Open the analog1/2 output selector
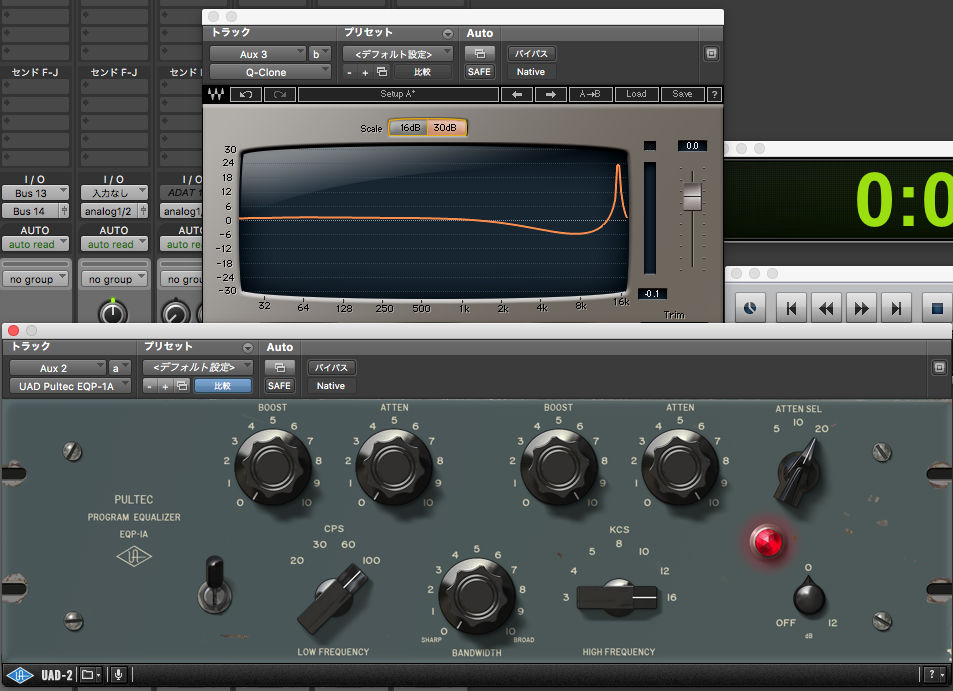 (x=109, y=211)
